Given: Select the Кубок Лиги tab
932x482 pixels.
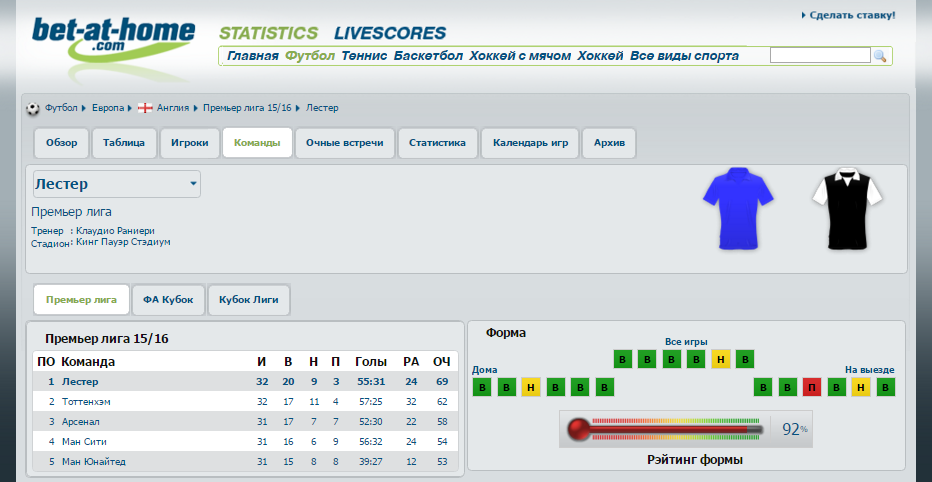Looking at the screenshot, I should [x=248, y=300].
